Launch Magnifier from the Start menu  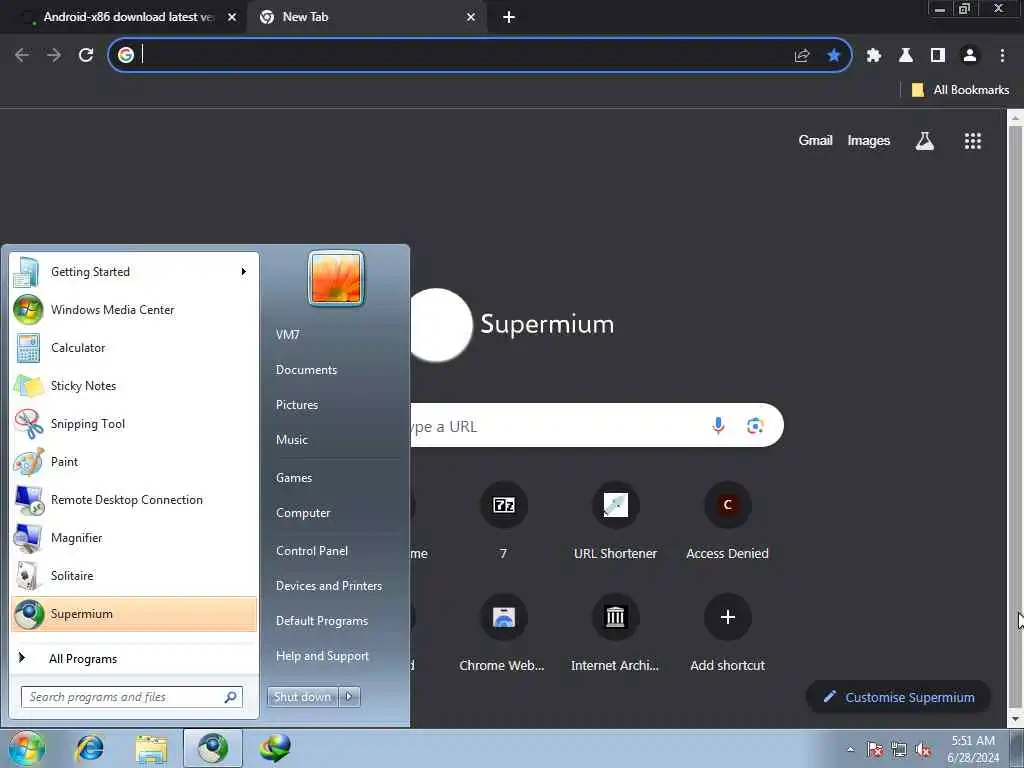(x=134, y=537)
